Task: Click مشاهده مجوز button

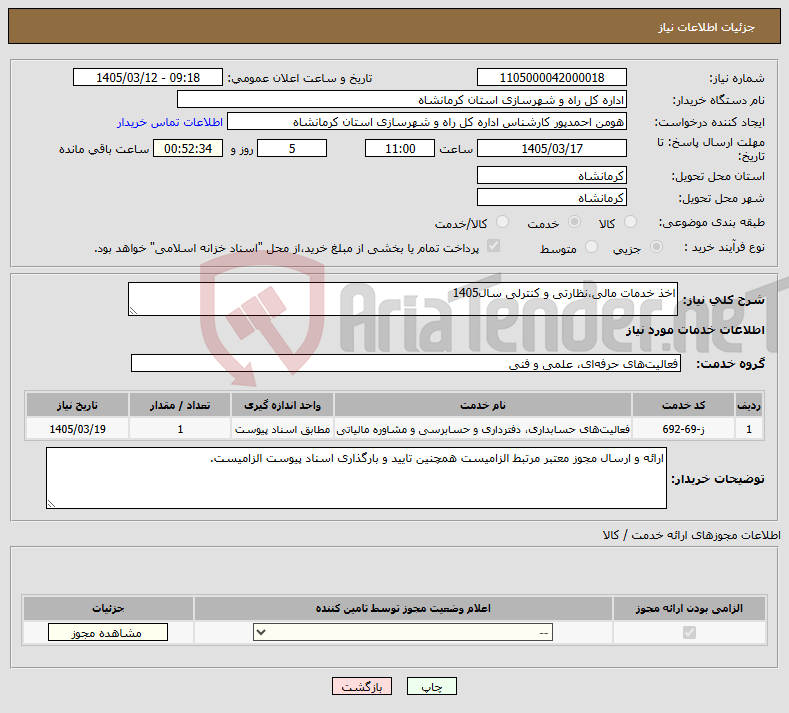Action: (108, 632)
